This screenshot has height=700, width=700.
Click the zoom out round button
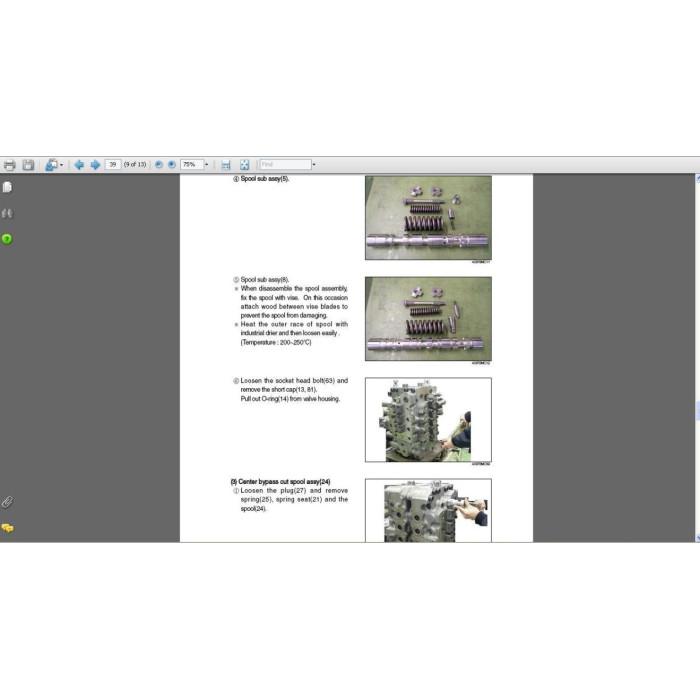(x=158, y=165)
